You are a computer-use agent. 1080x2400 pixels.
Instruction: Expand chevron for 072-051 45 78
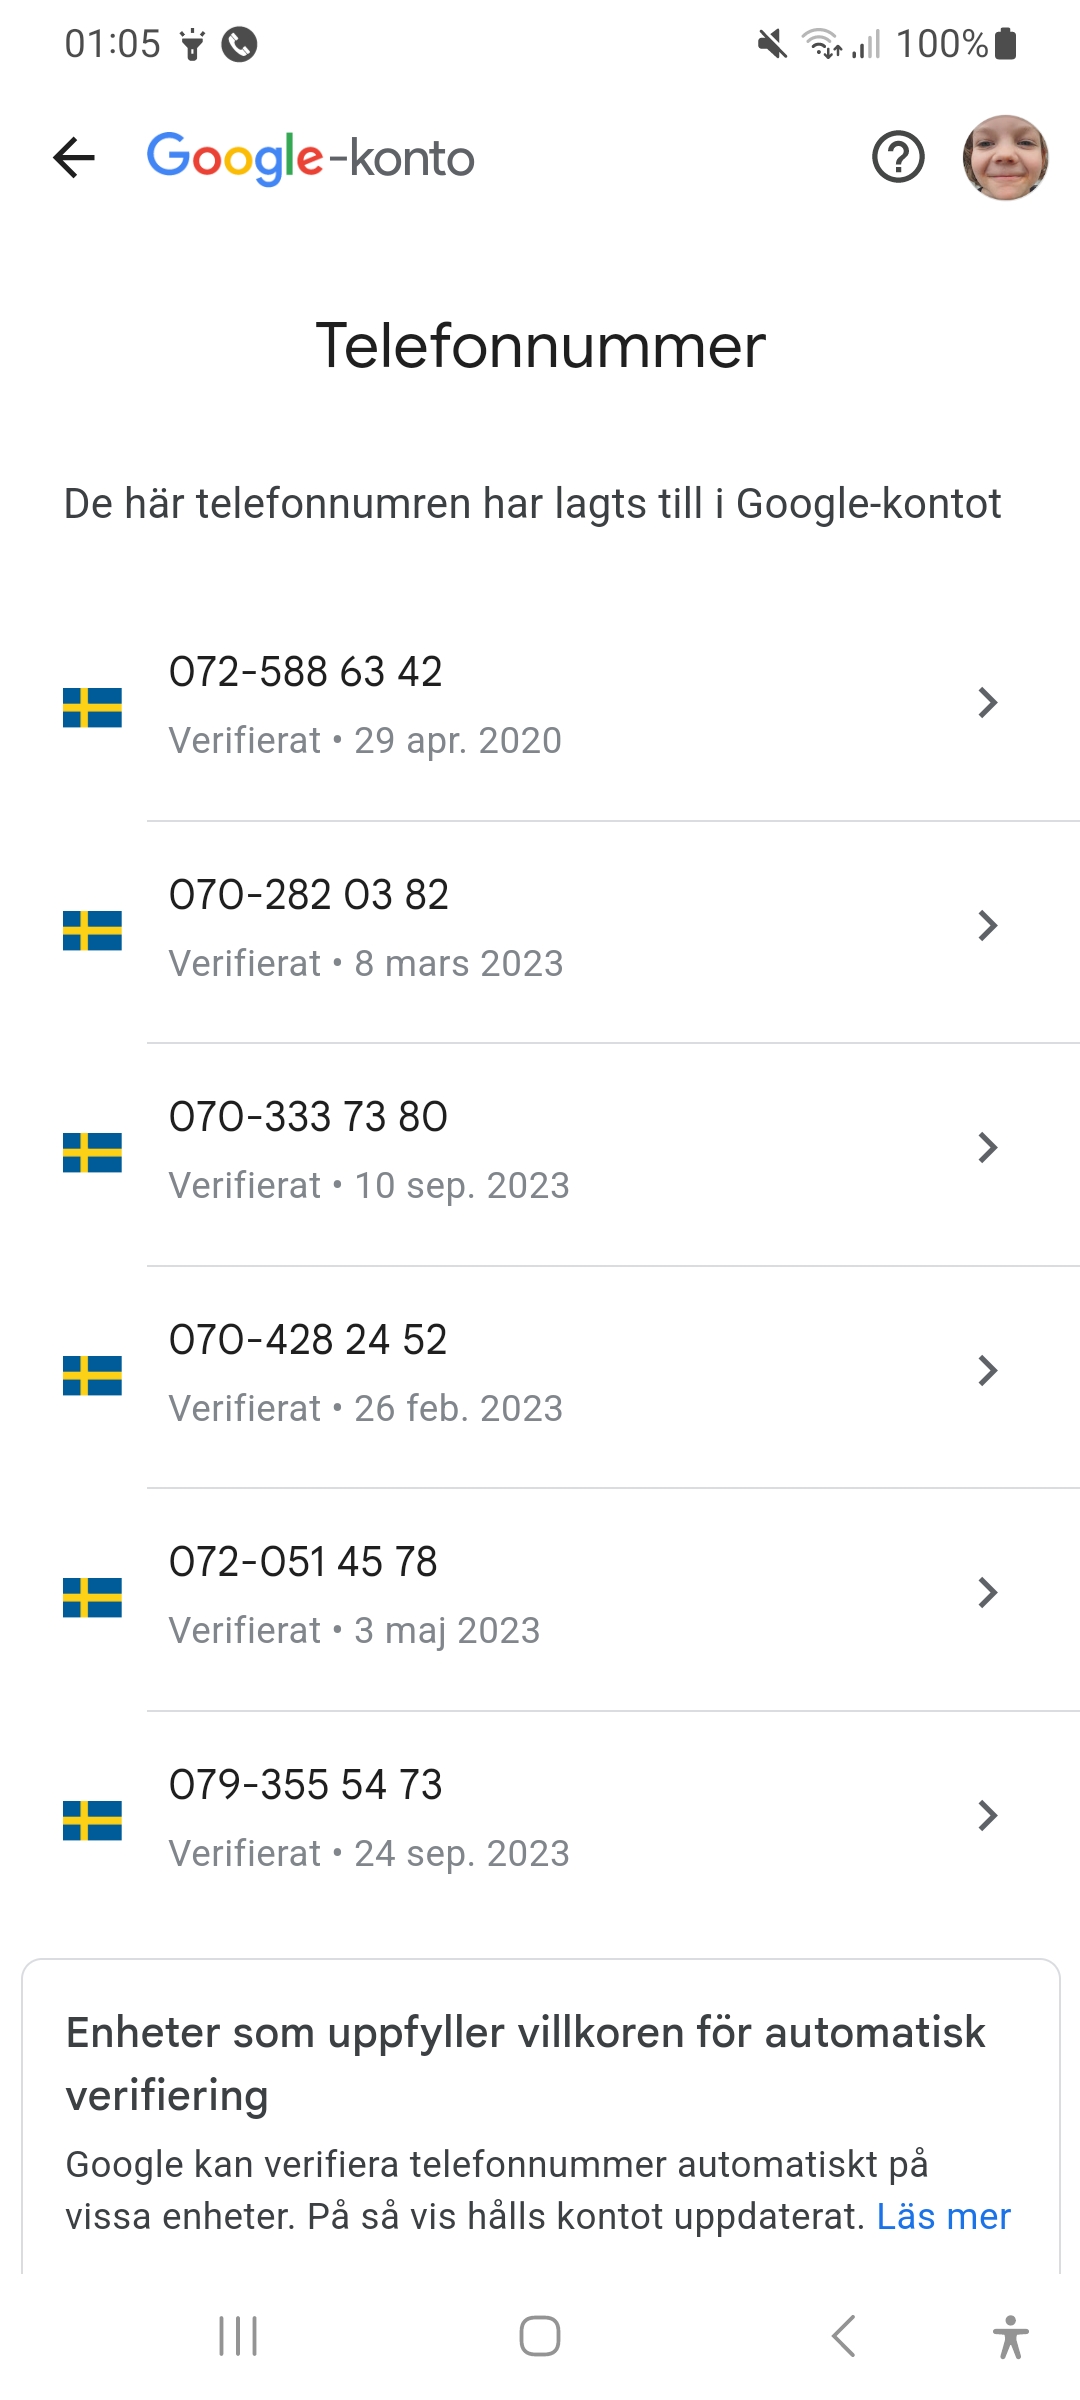[x=988, y=1593]
